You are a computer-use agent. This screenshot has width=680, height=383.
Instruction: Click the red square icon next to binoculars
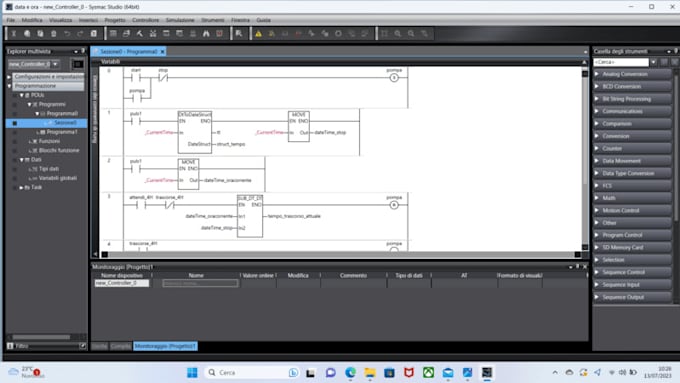pyautogui.click(x=219, y=33)
